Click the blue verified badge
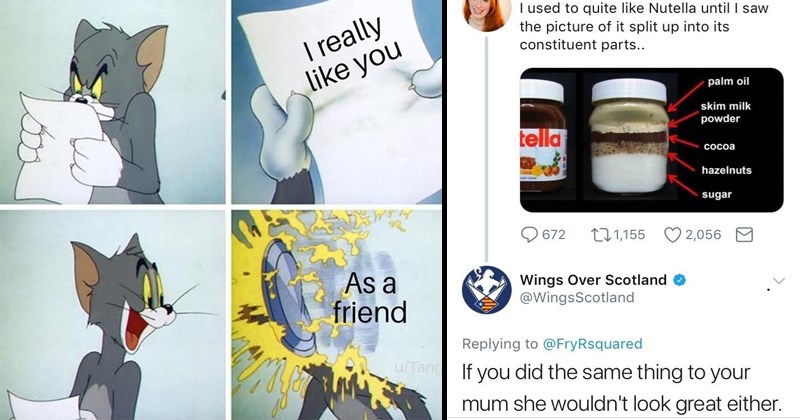 (680, 280)
